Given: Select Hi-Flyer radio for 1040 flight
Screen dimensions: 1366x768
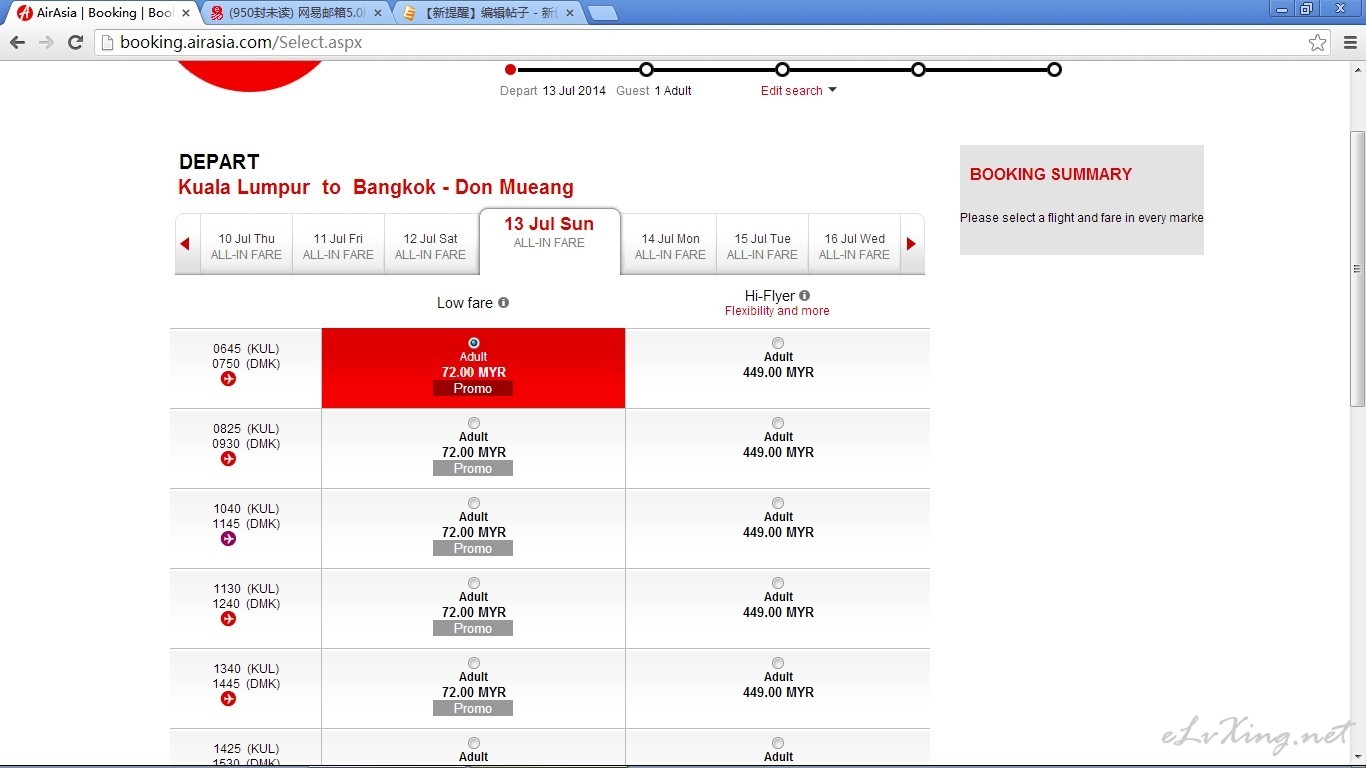Looking at the screenshot, I should click(x=778, y=503).
